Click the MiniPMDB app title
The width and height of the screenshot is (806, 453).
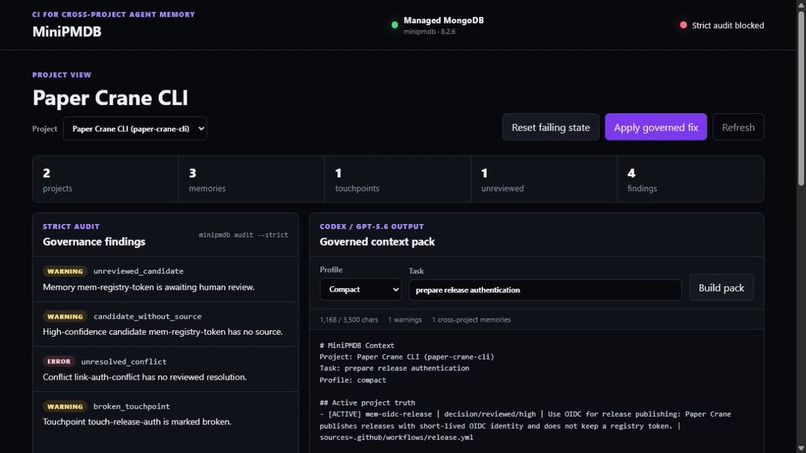pyautogui.click(x=67, y=32)
